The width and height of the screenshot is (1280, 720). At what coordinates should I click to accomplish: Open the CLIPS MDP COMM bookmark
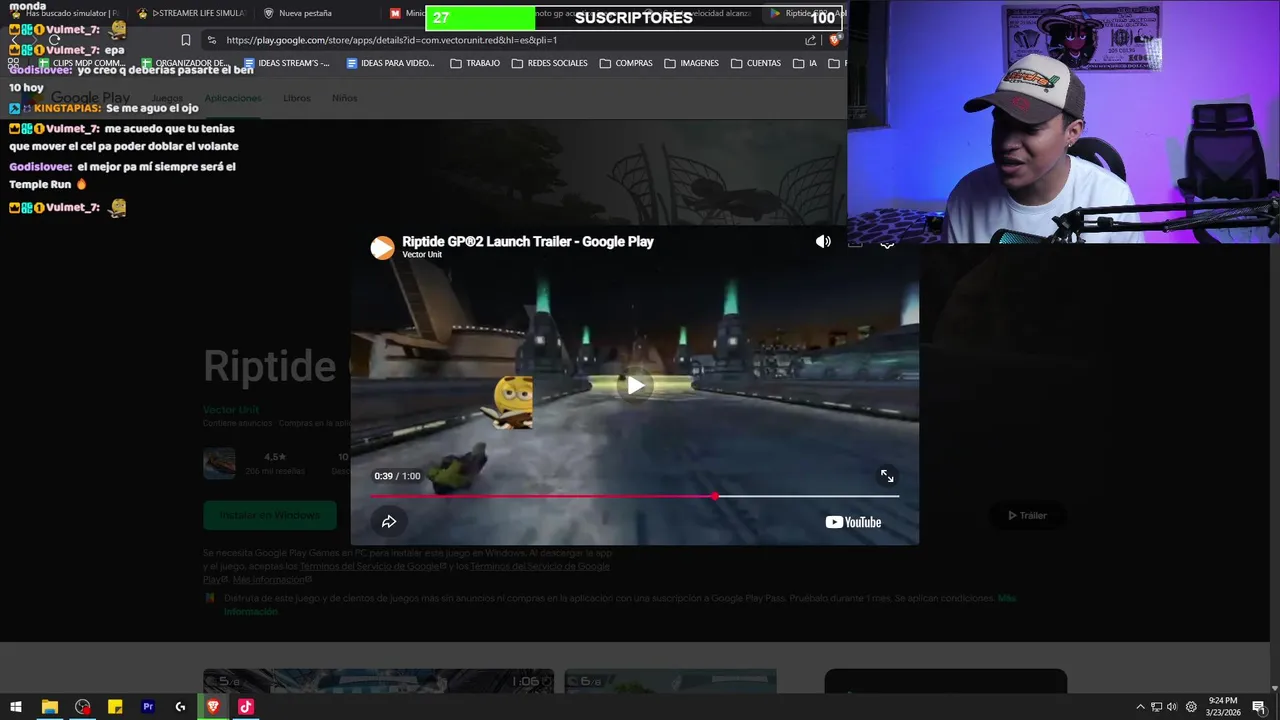click(x=82, y=63)
